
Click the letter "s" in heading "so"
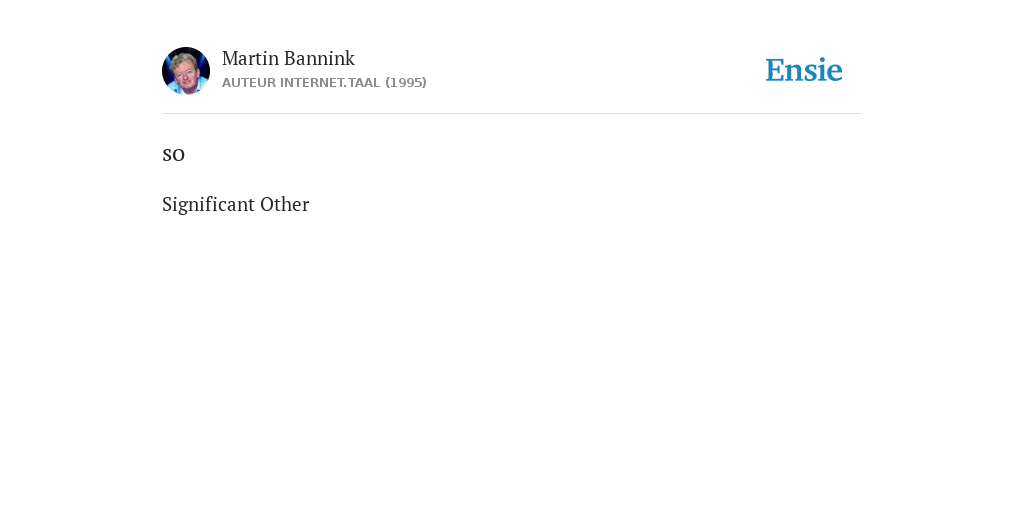click(x=167, y=155)
